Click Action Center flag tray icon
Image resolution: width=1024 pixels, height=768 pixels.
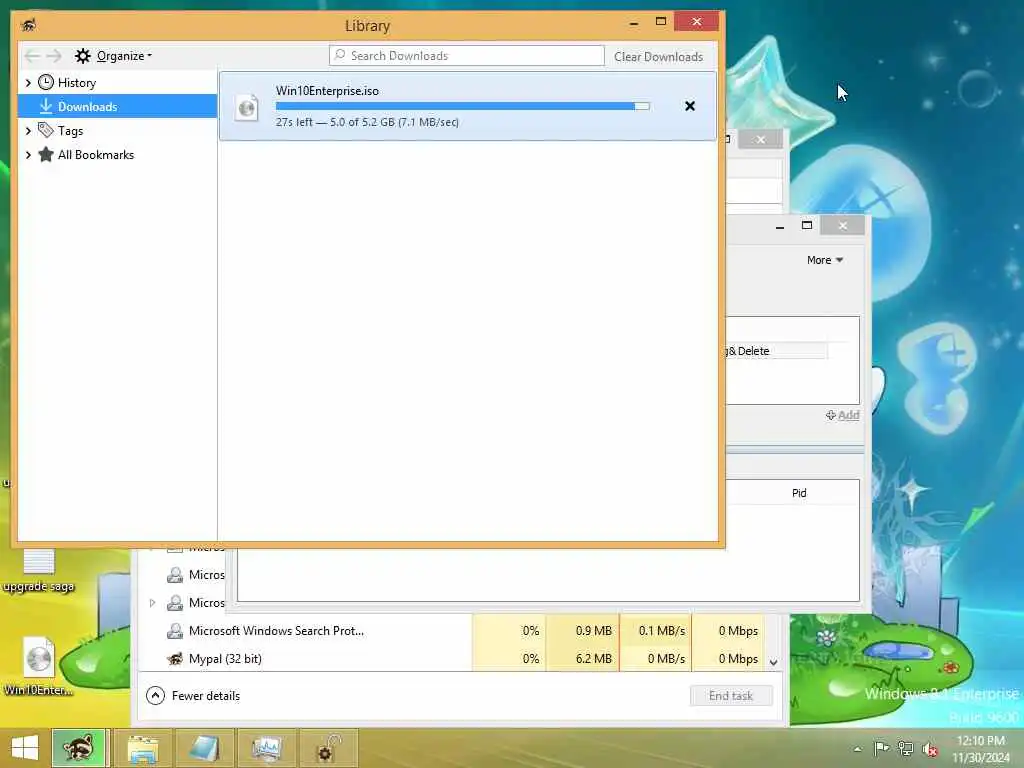(881, 748)
